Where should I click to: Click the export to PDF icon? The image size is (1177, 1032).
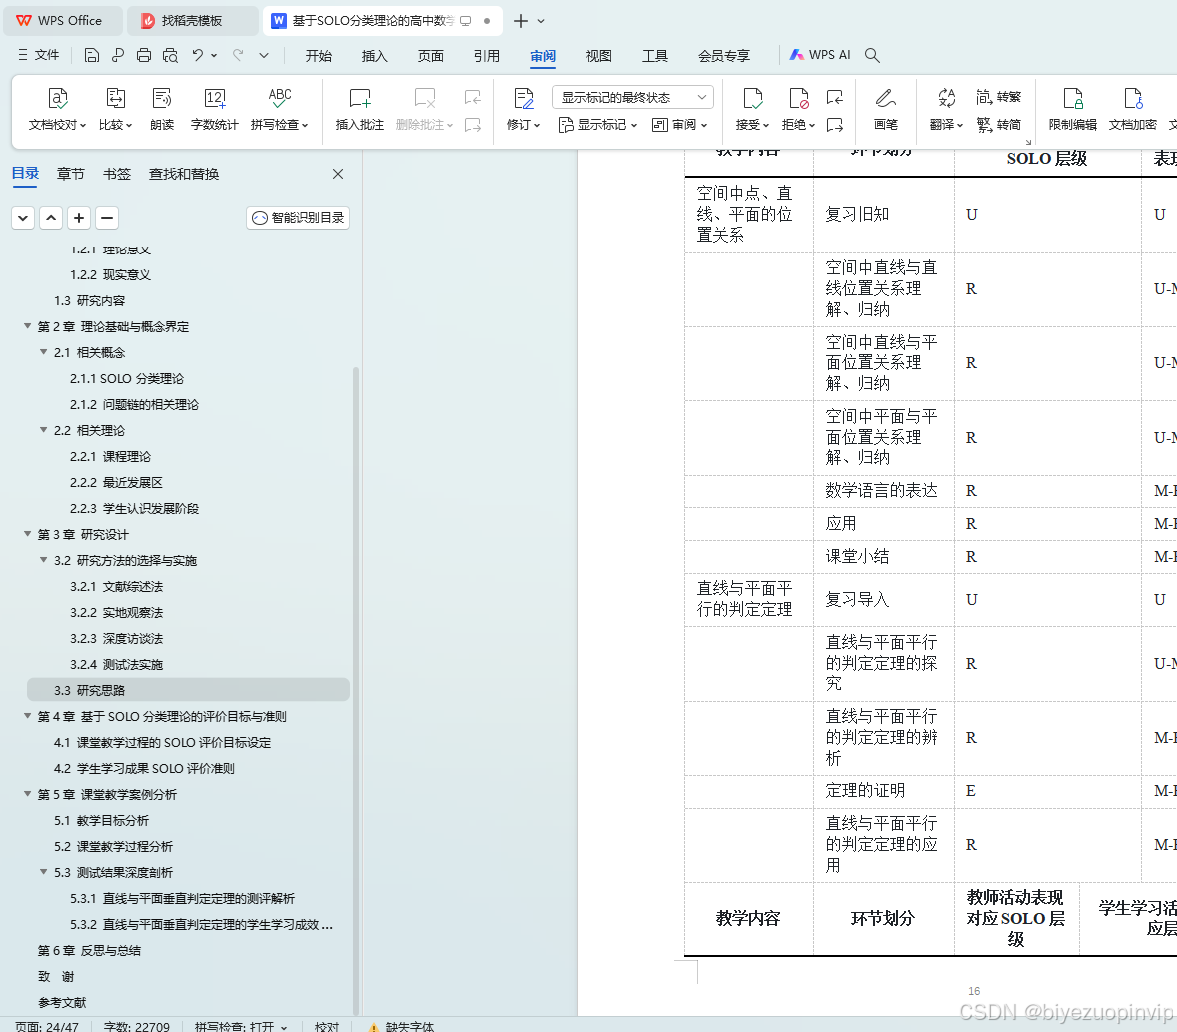pos(118,55)
